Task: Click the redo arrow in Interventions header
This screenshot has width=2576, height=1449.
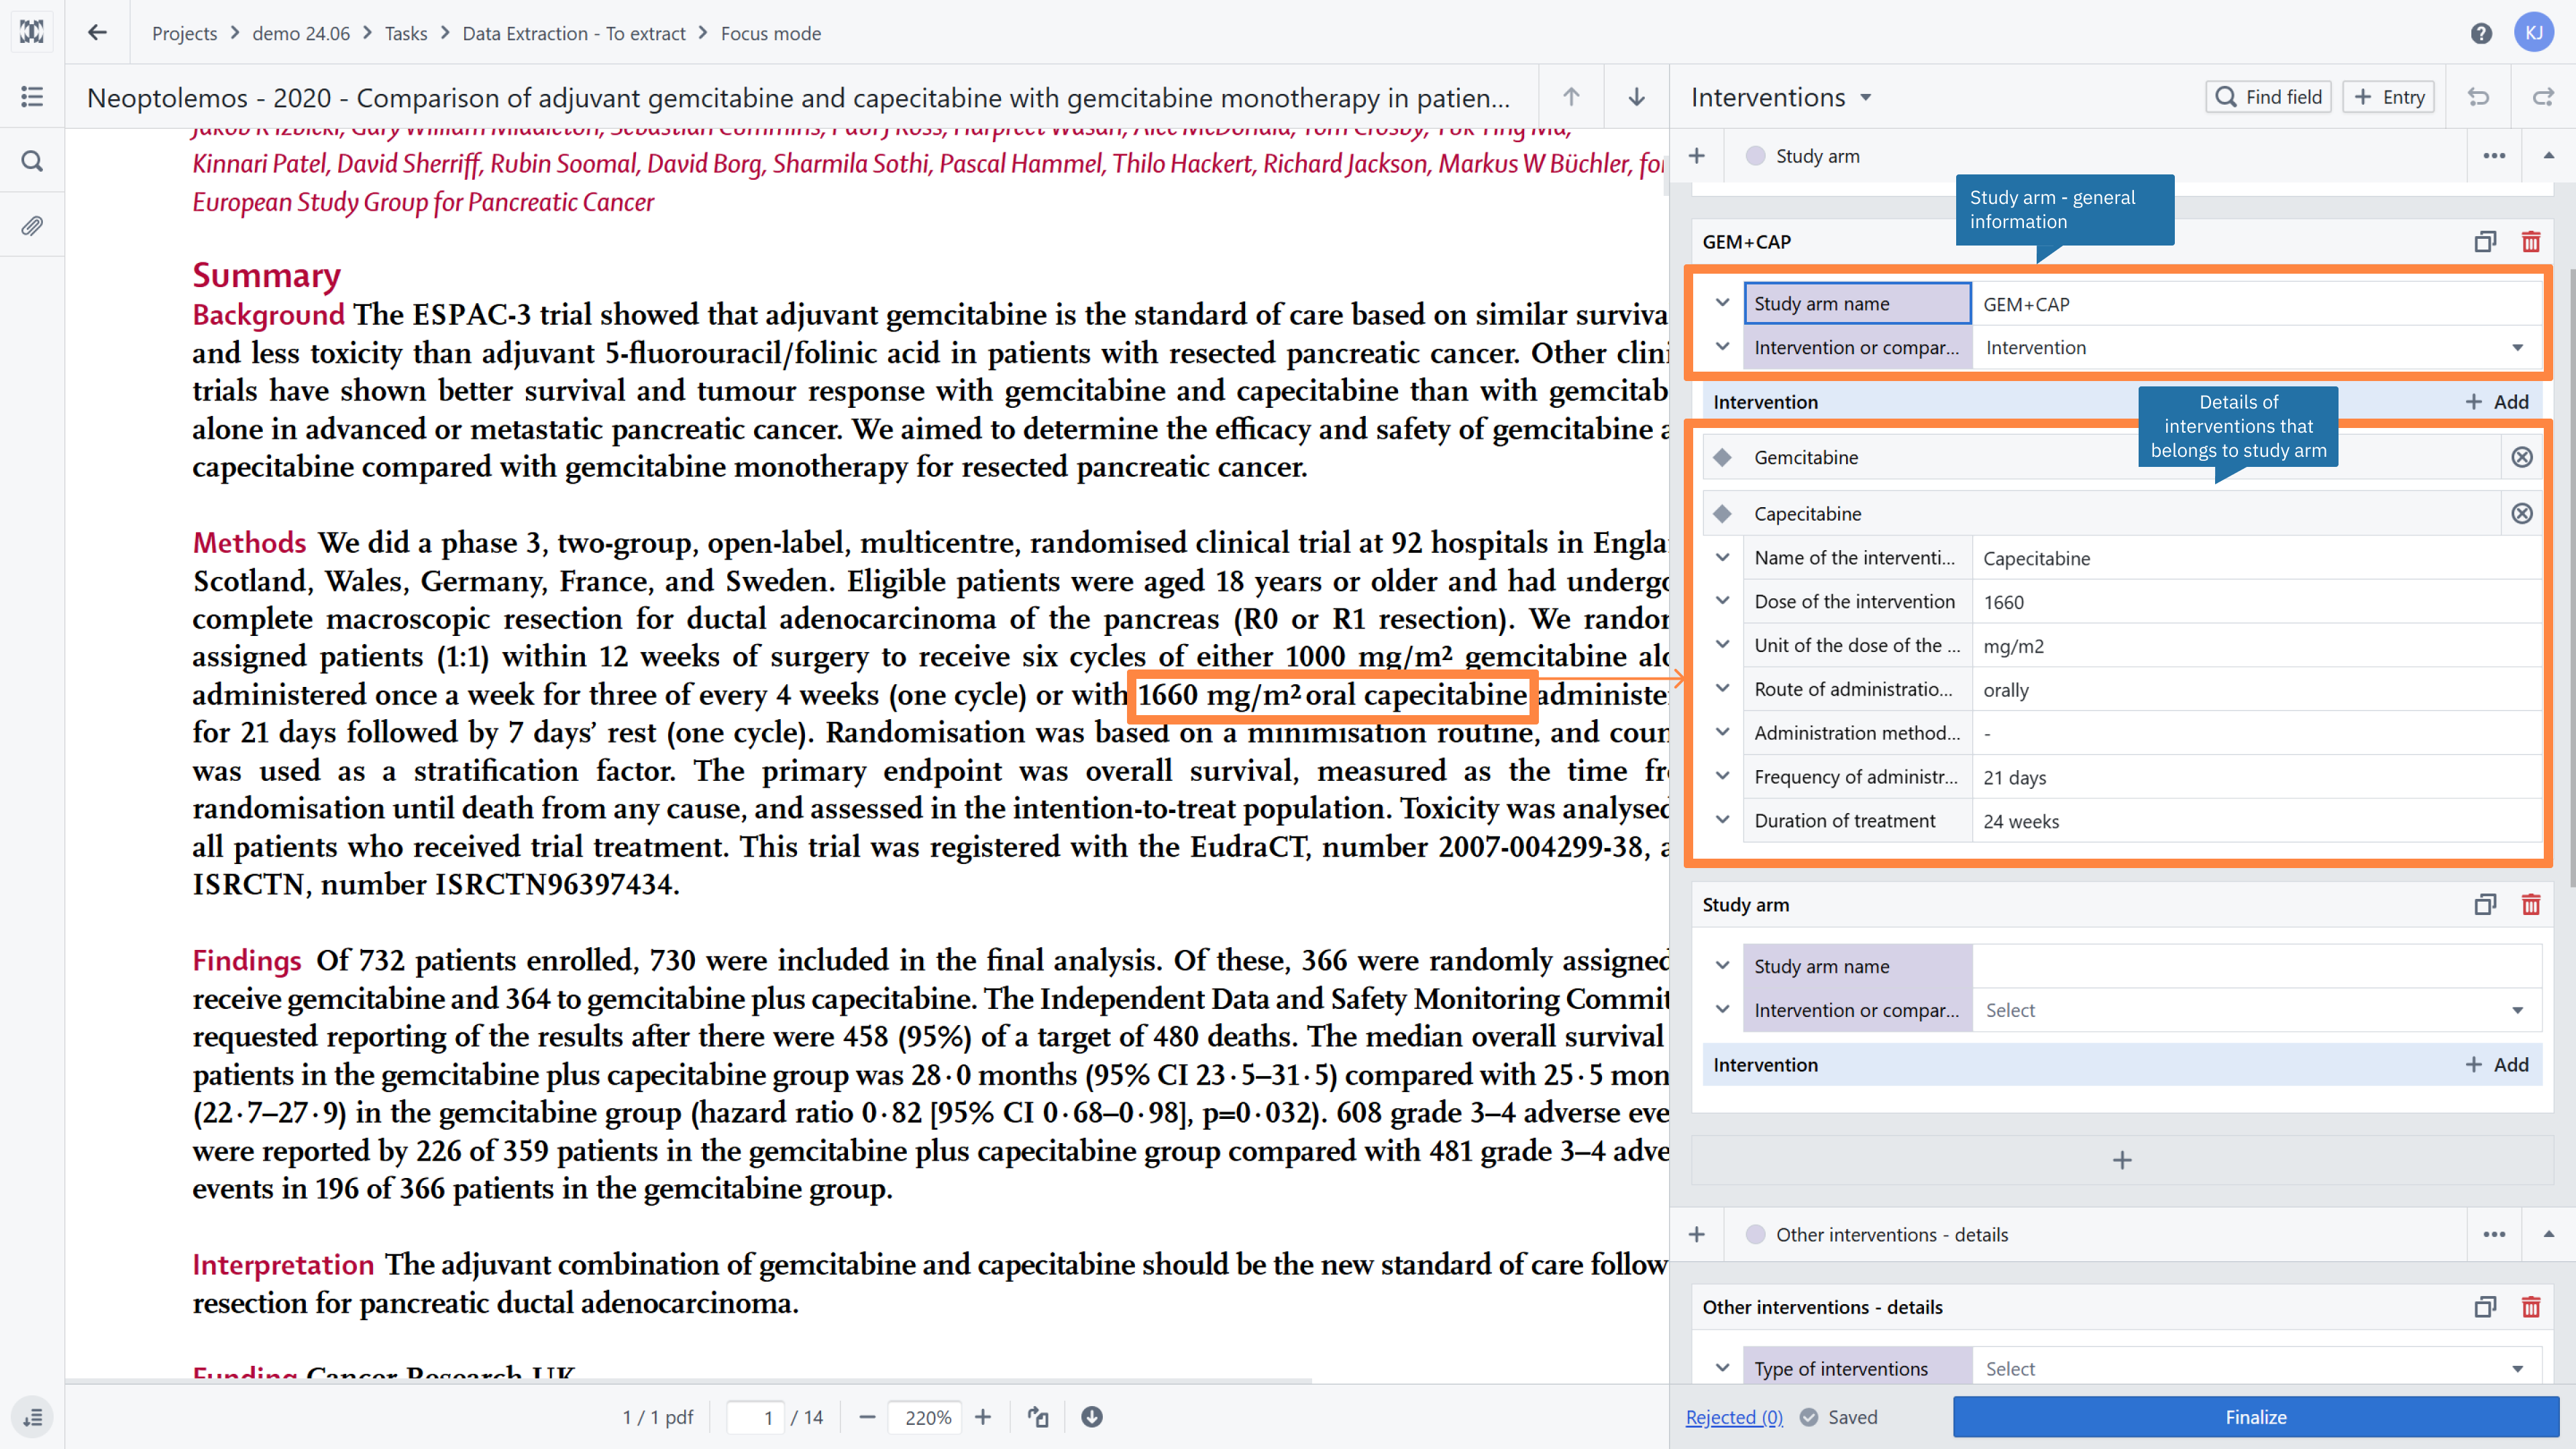Action: [x=2543, y=97]
